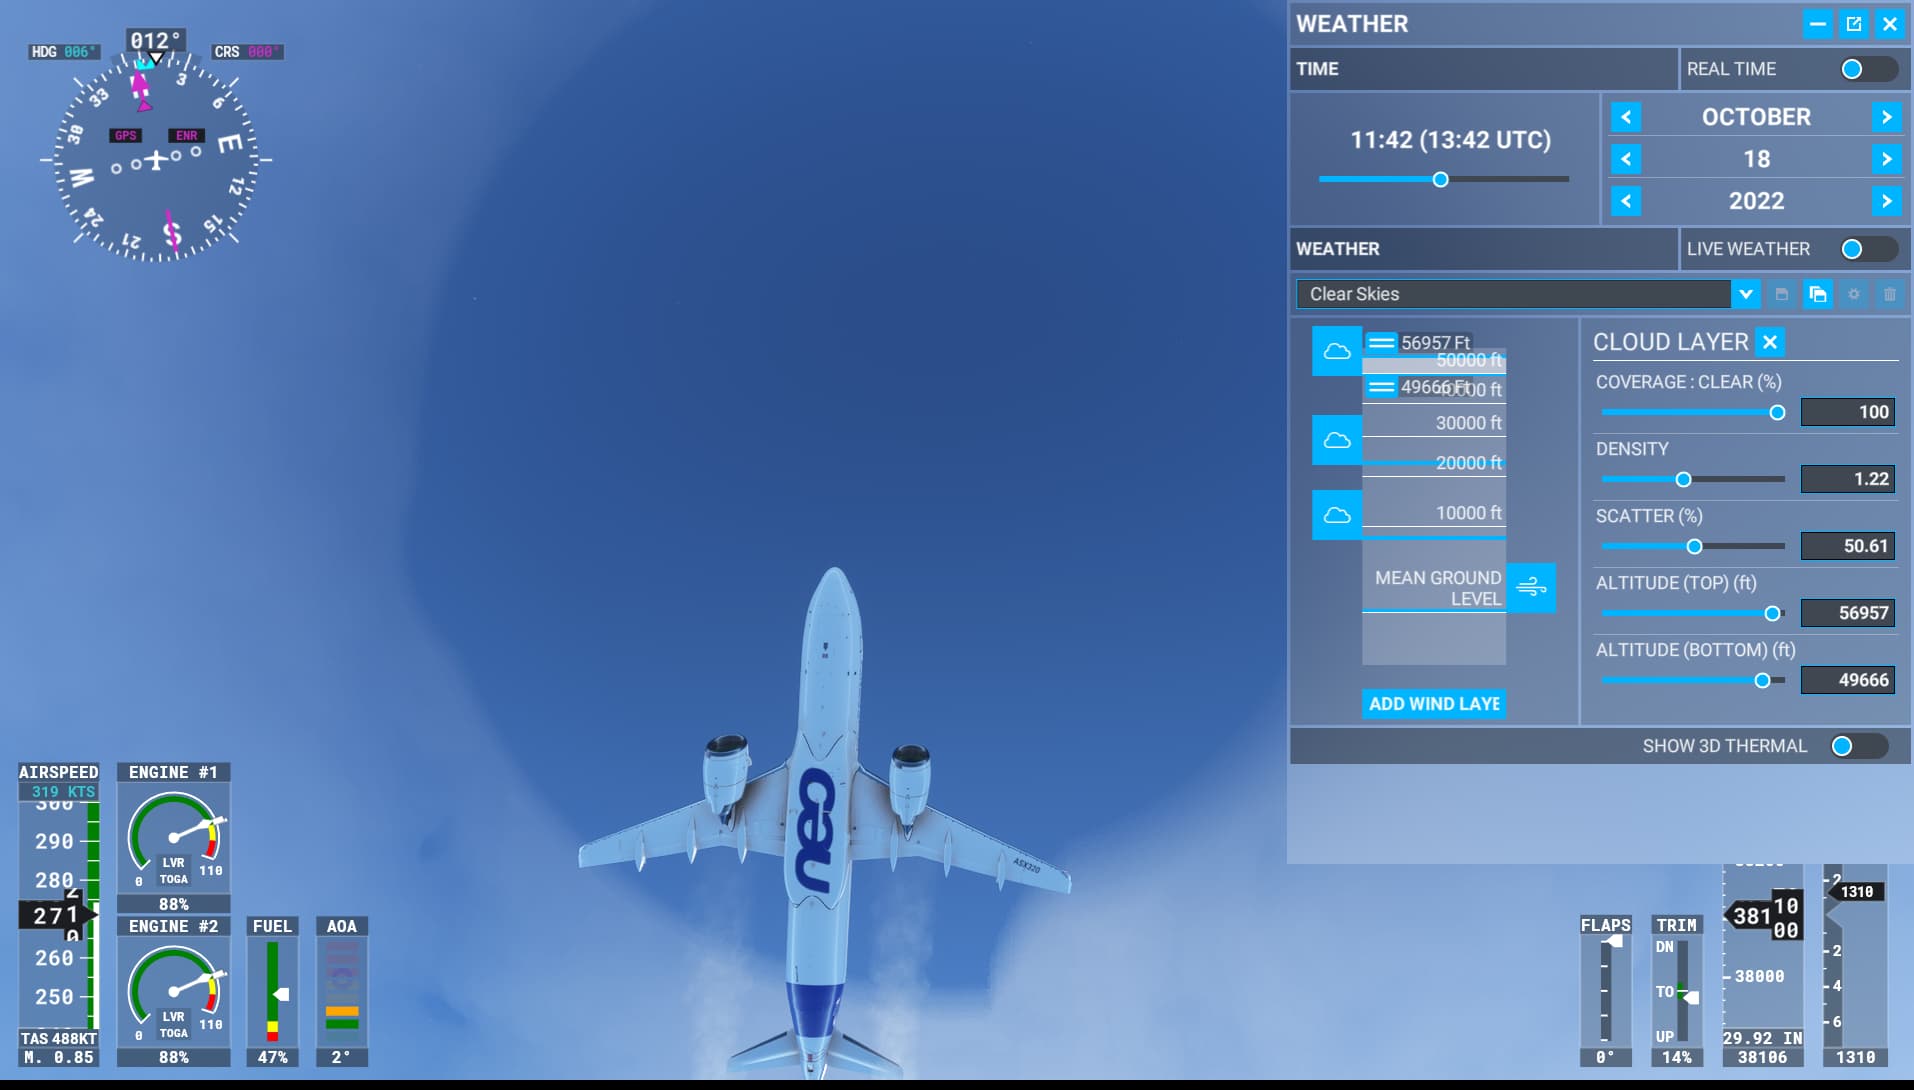Viewport: 1914px width, 1090px height.
Task: Click the Density value field 1.22
Action: (1847, 479)
